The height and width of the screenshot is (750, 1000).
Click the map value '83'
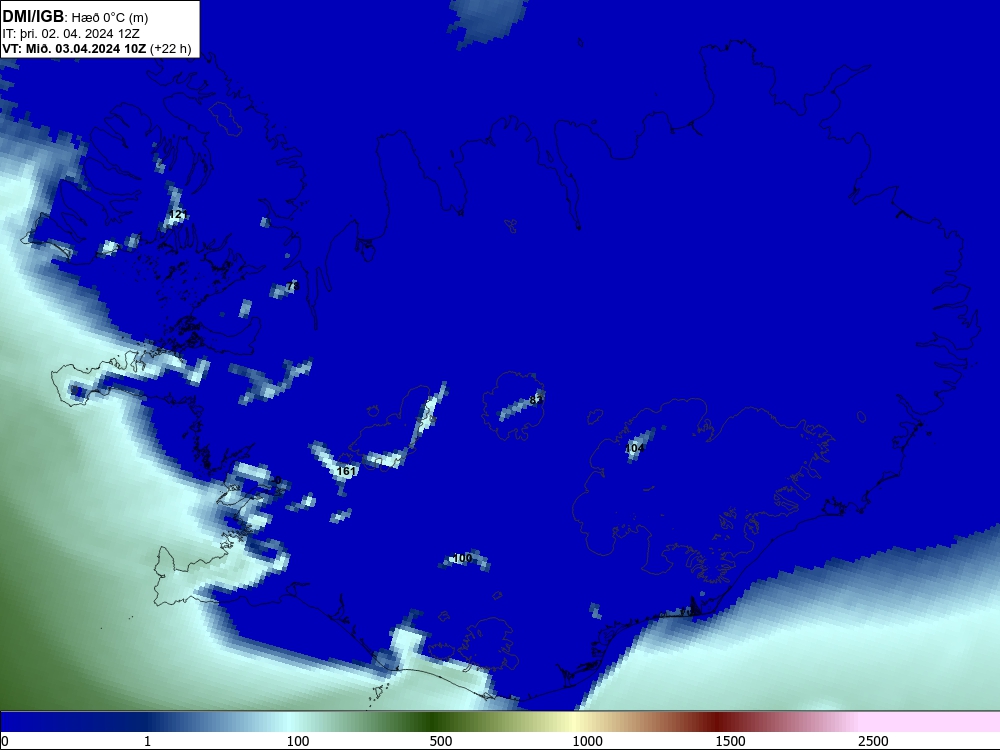pyautogui.click(x=536, y=401)
